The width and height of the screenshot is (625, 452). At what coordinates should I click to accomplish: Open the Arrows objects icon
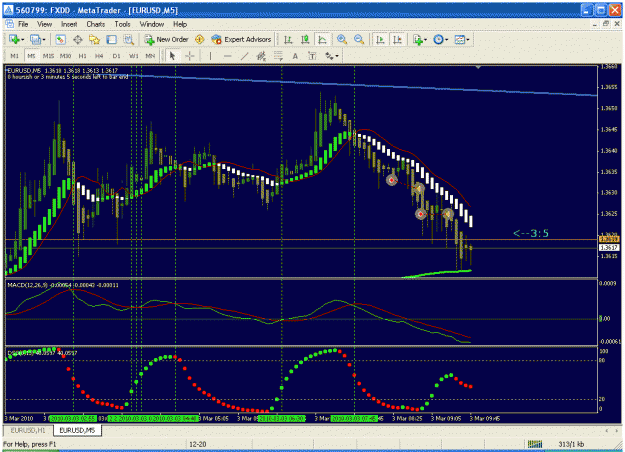click(329, 56)
